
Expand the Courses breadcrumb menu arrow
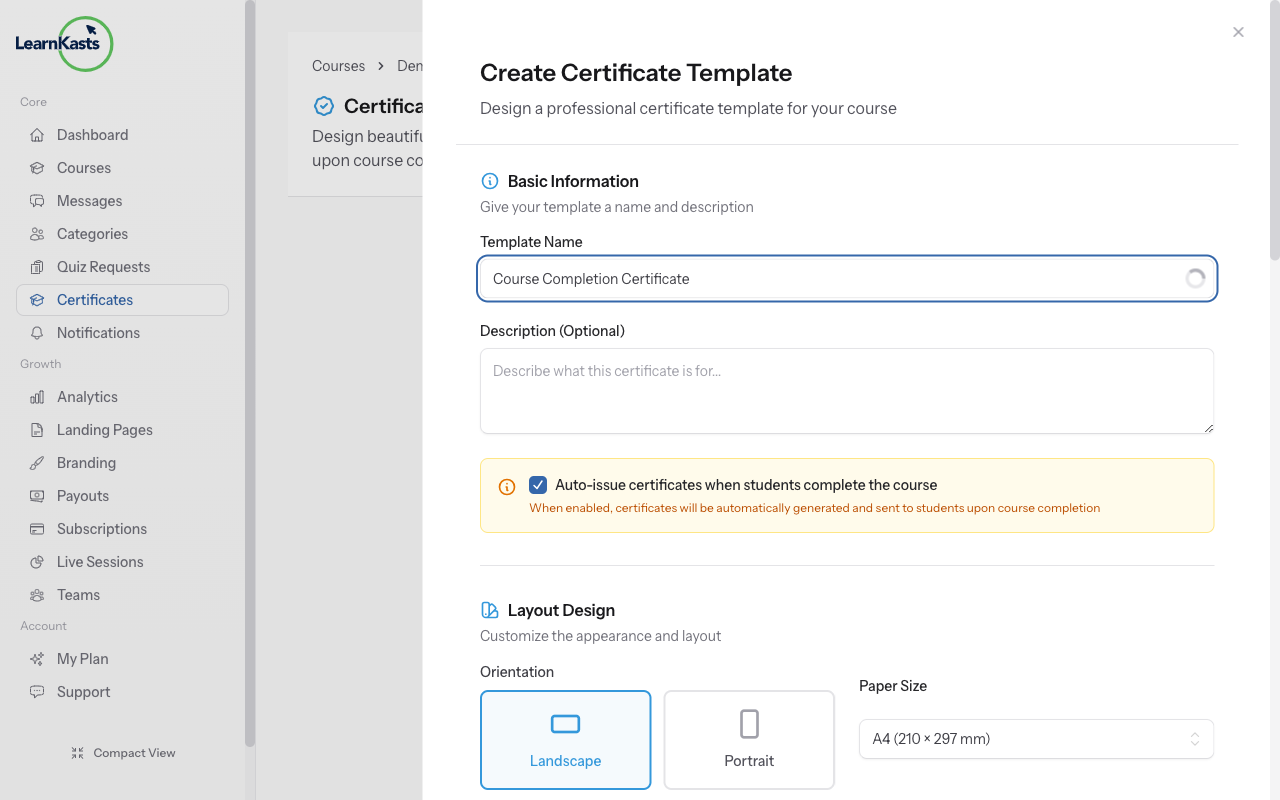(380, 65)
